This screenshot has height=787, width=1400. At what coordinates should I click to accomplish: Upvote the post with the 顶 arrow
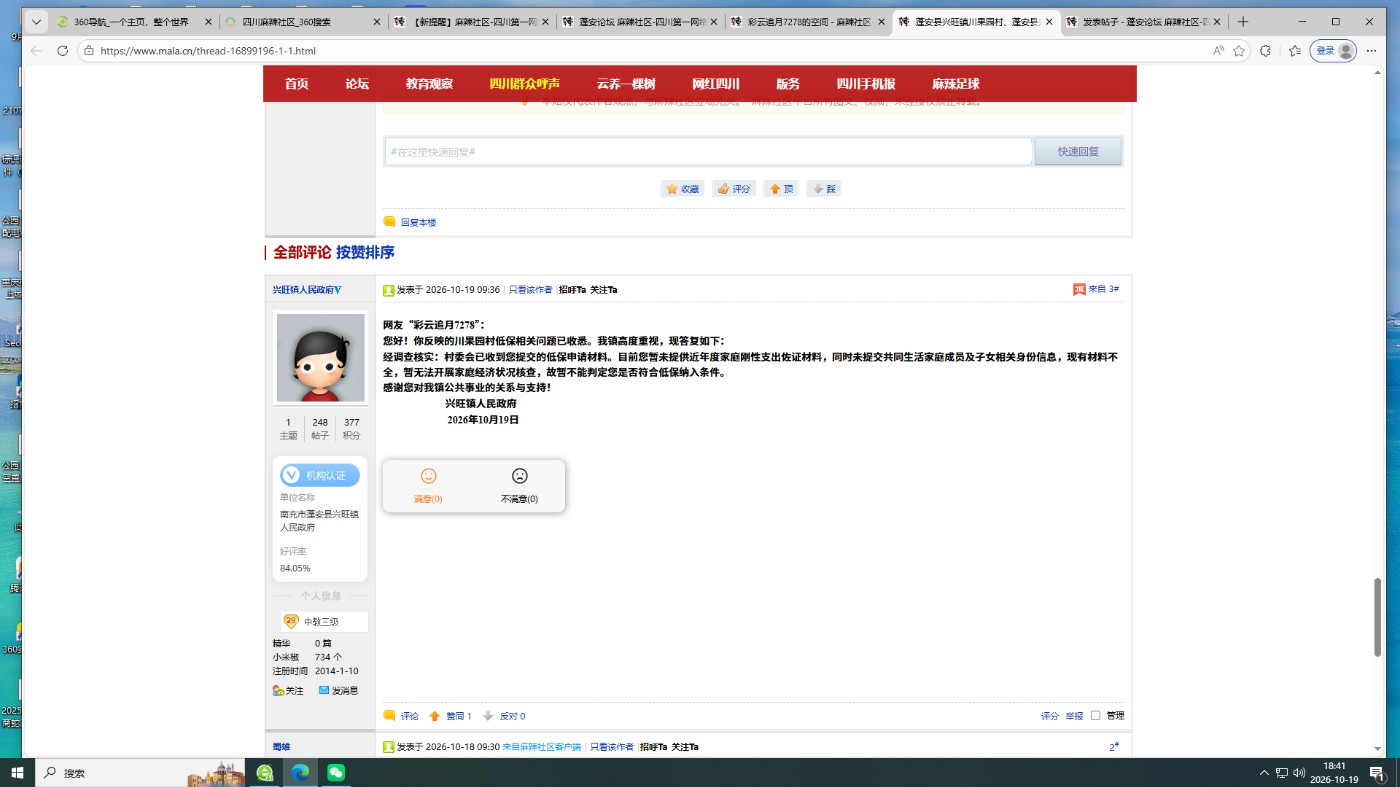coord(774,189)
